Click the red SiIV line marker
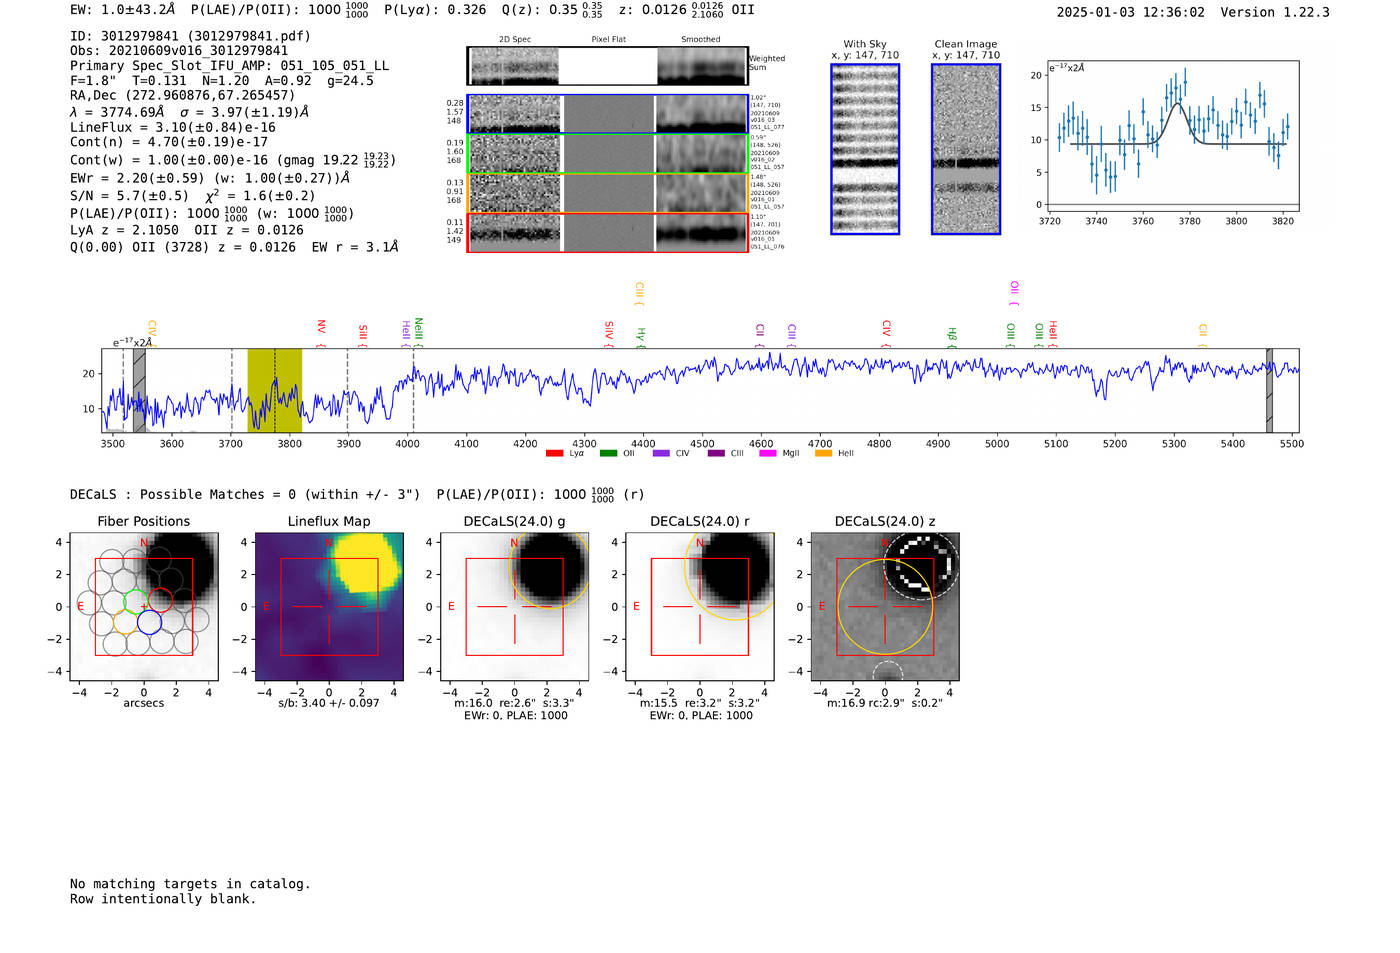 click(x=609, y=334)
